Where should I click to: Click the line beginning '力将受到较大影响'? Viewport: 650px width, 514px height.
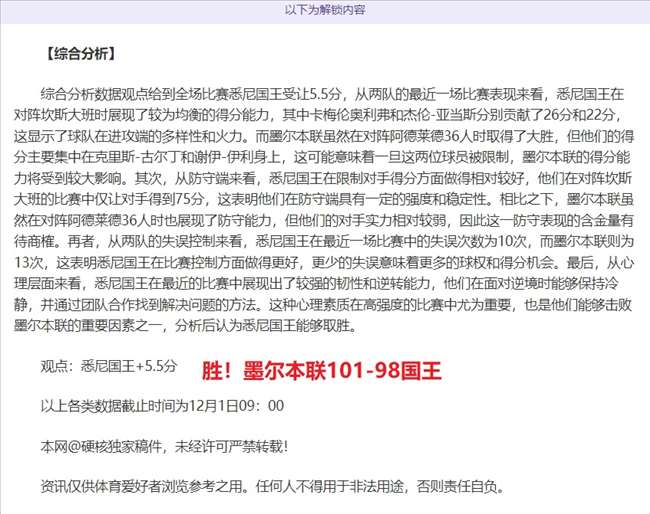pos(323,178)
